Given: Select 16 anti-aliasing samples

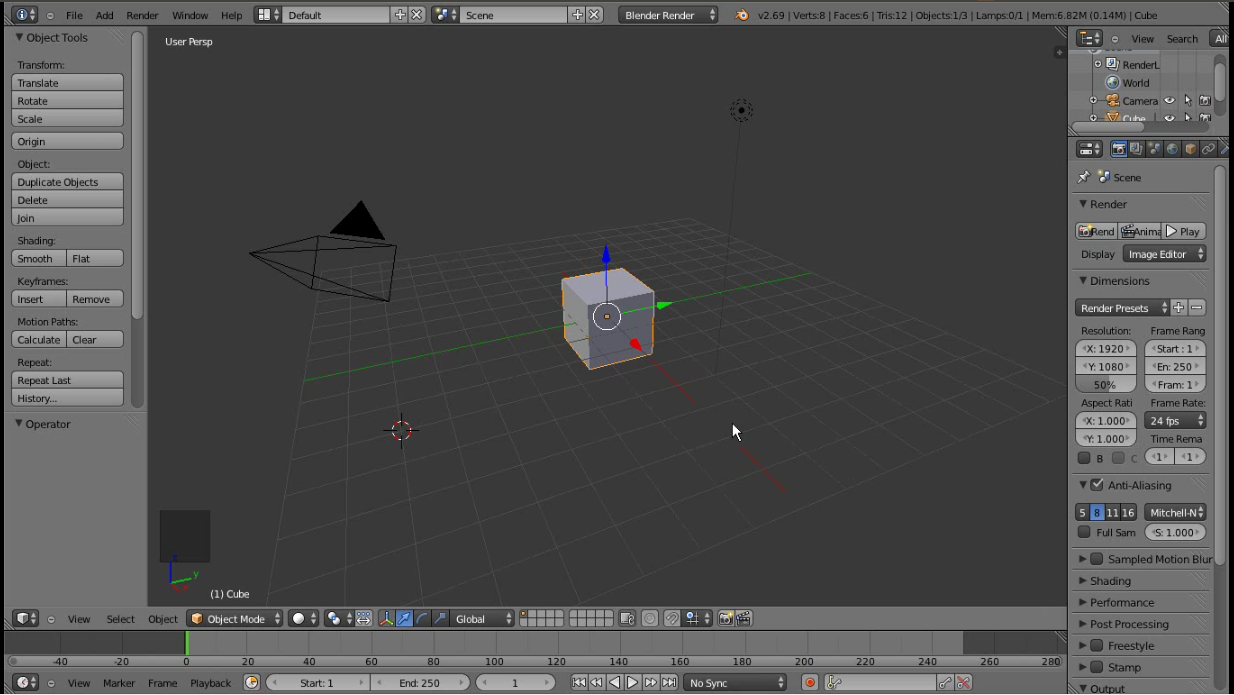Looking at the screenshot, I should (x=1129, y=513).
